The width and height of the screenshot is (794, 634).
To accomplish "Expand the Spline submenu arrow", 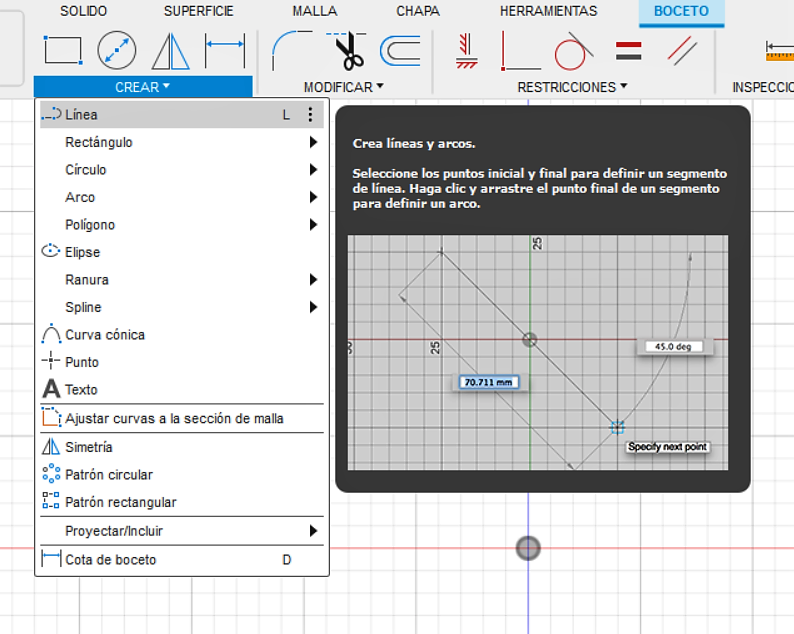I will pos(313,307).
